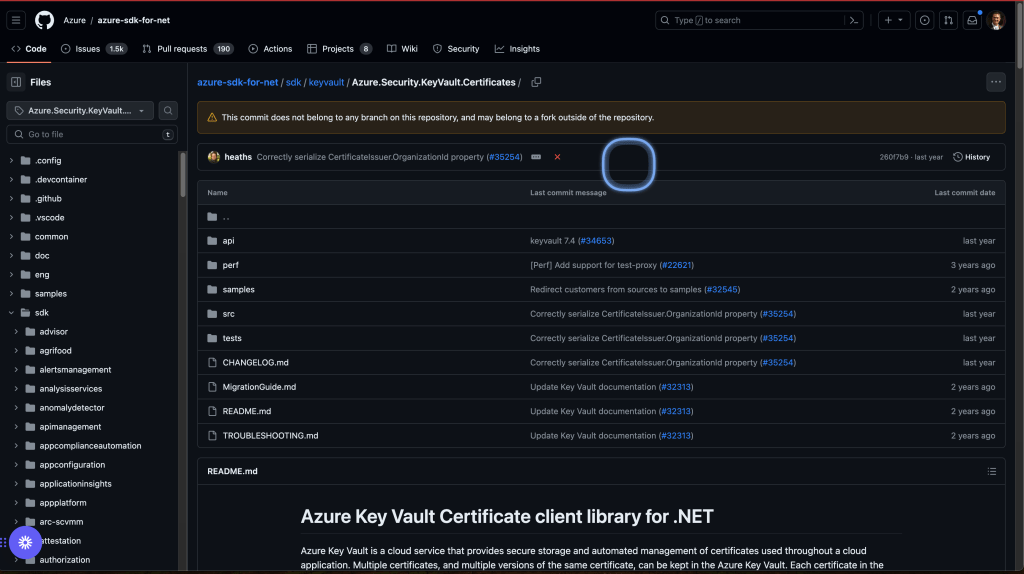Open commit History
Image resolution: width=1024 pixels, height=574 pixels.
972,157
